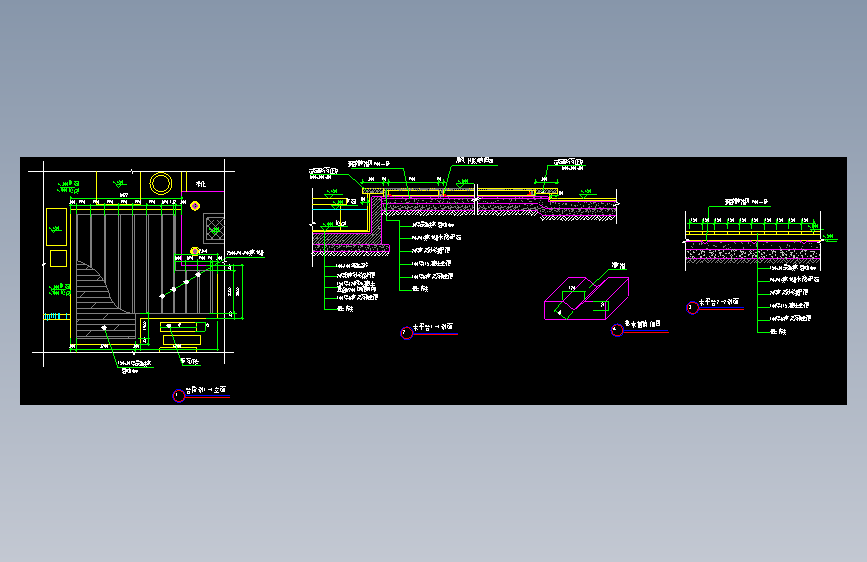Screen dimensions: 867x562
Task: Click the title circle of right-hand section
Action: tap(692, 308)
